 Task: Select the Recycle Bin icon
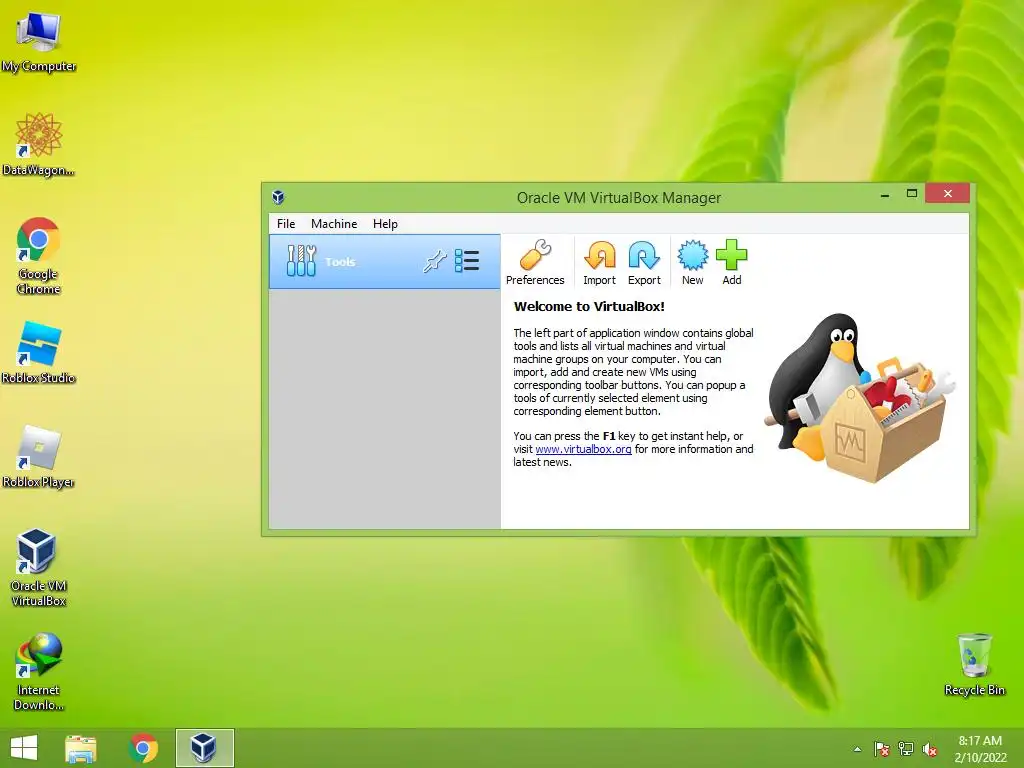tap(974, 664)
